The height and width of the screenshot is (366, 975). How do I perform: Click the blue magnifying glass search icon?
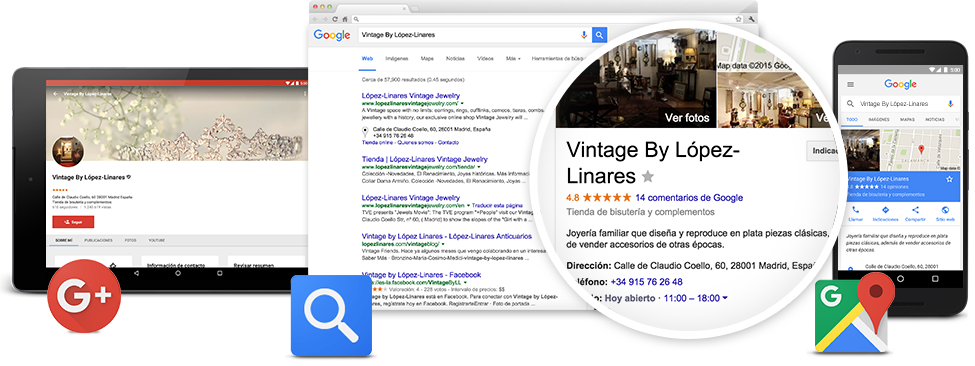click(x=331, y=316)
